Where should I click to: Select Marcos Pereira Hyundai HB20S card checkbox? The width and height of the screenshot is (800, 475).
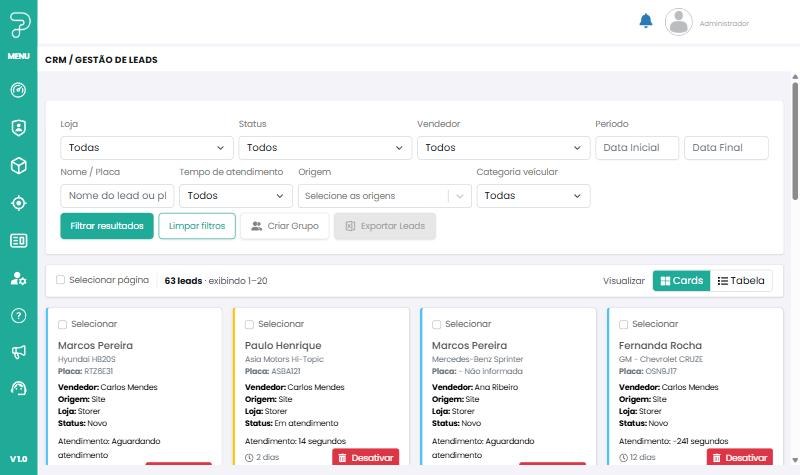[x=62, y=324]
